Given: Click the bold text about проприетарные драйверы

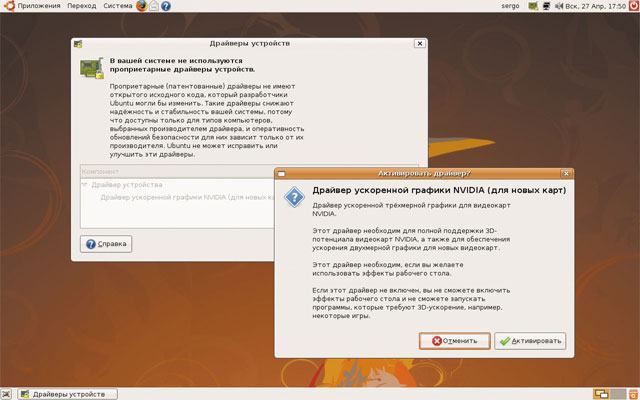Looking at the screenshot, I should 182,65.
